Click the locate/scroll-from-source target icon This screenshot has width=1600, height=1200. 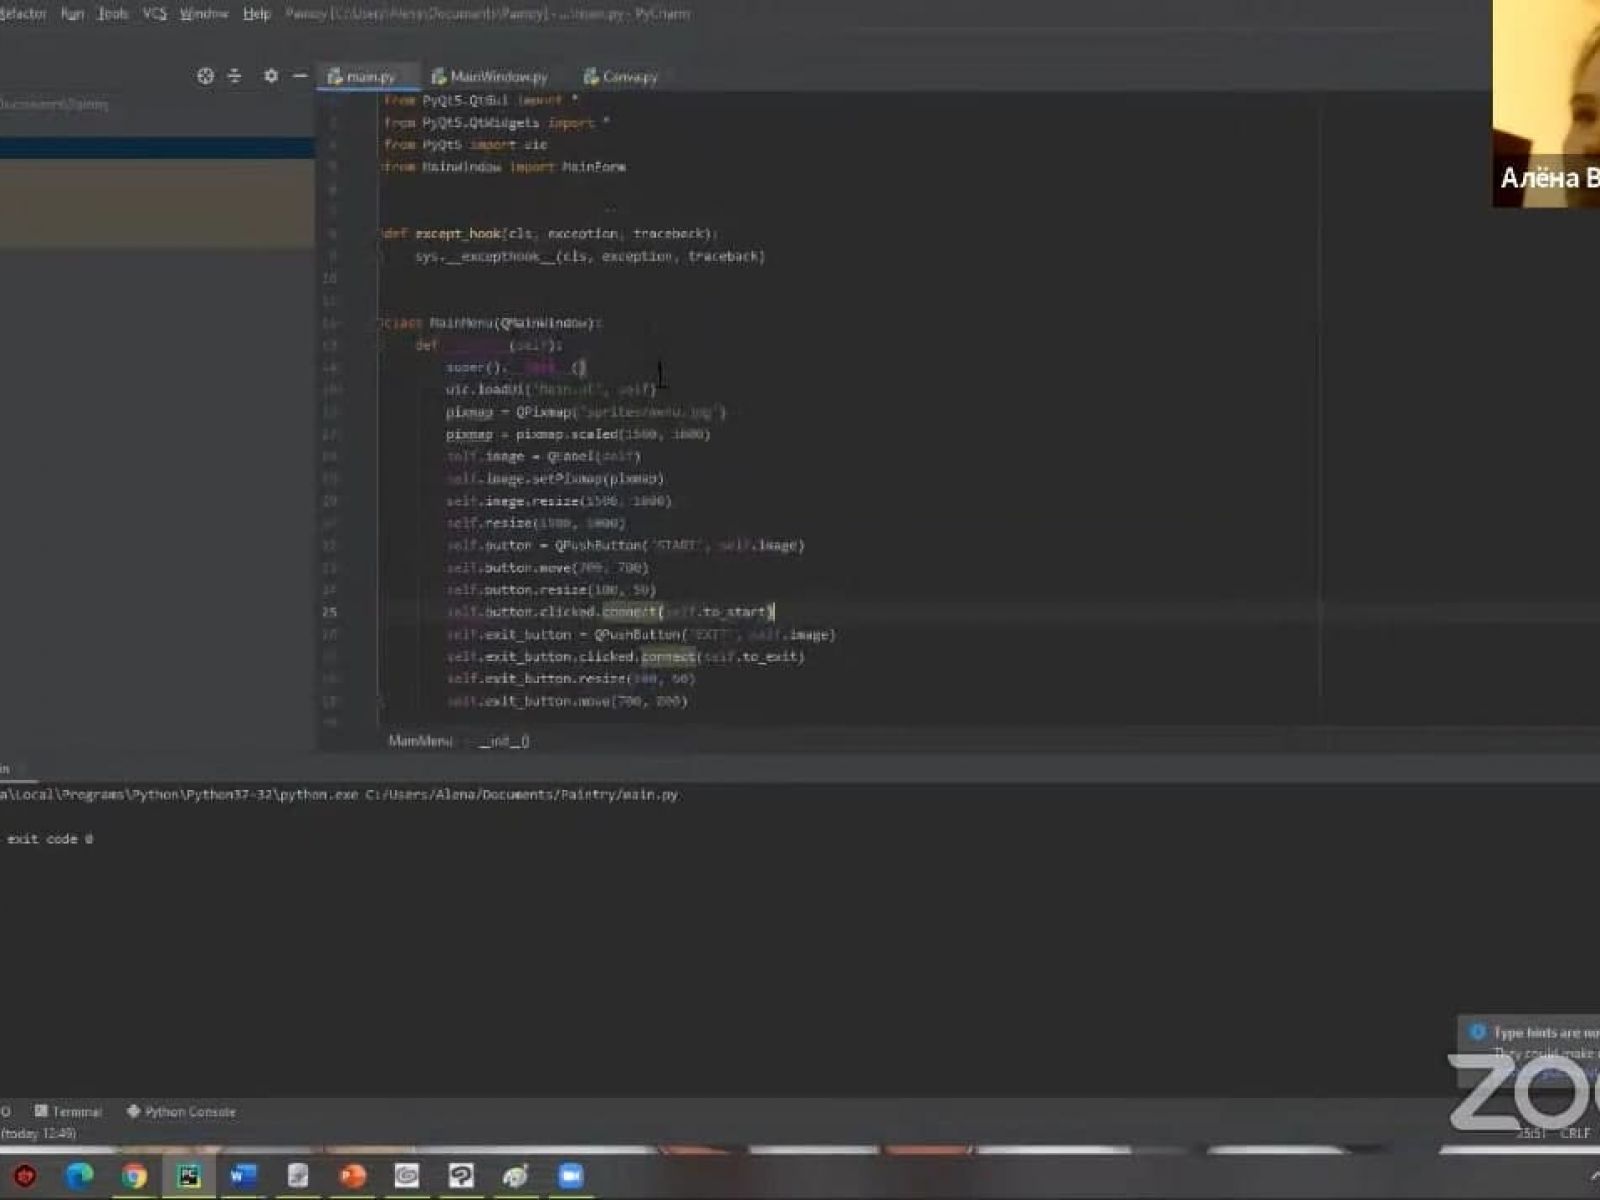coord(205,76)
